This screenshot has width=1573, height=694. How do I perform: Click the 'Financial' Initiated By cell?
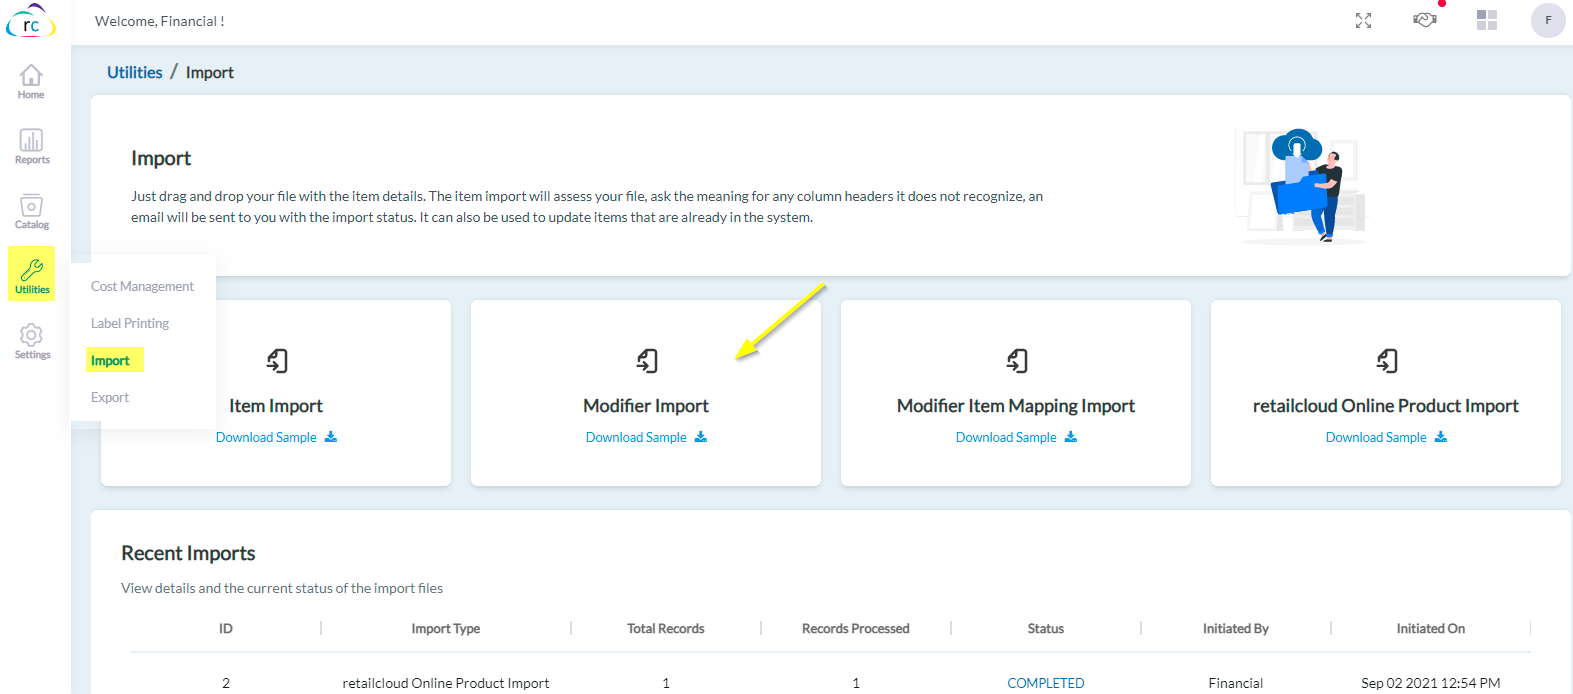tap(1236, 683)
